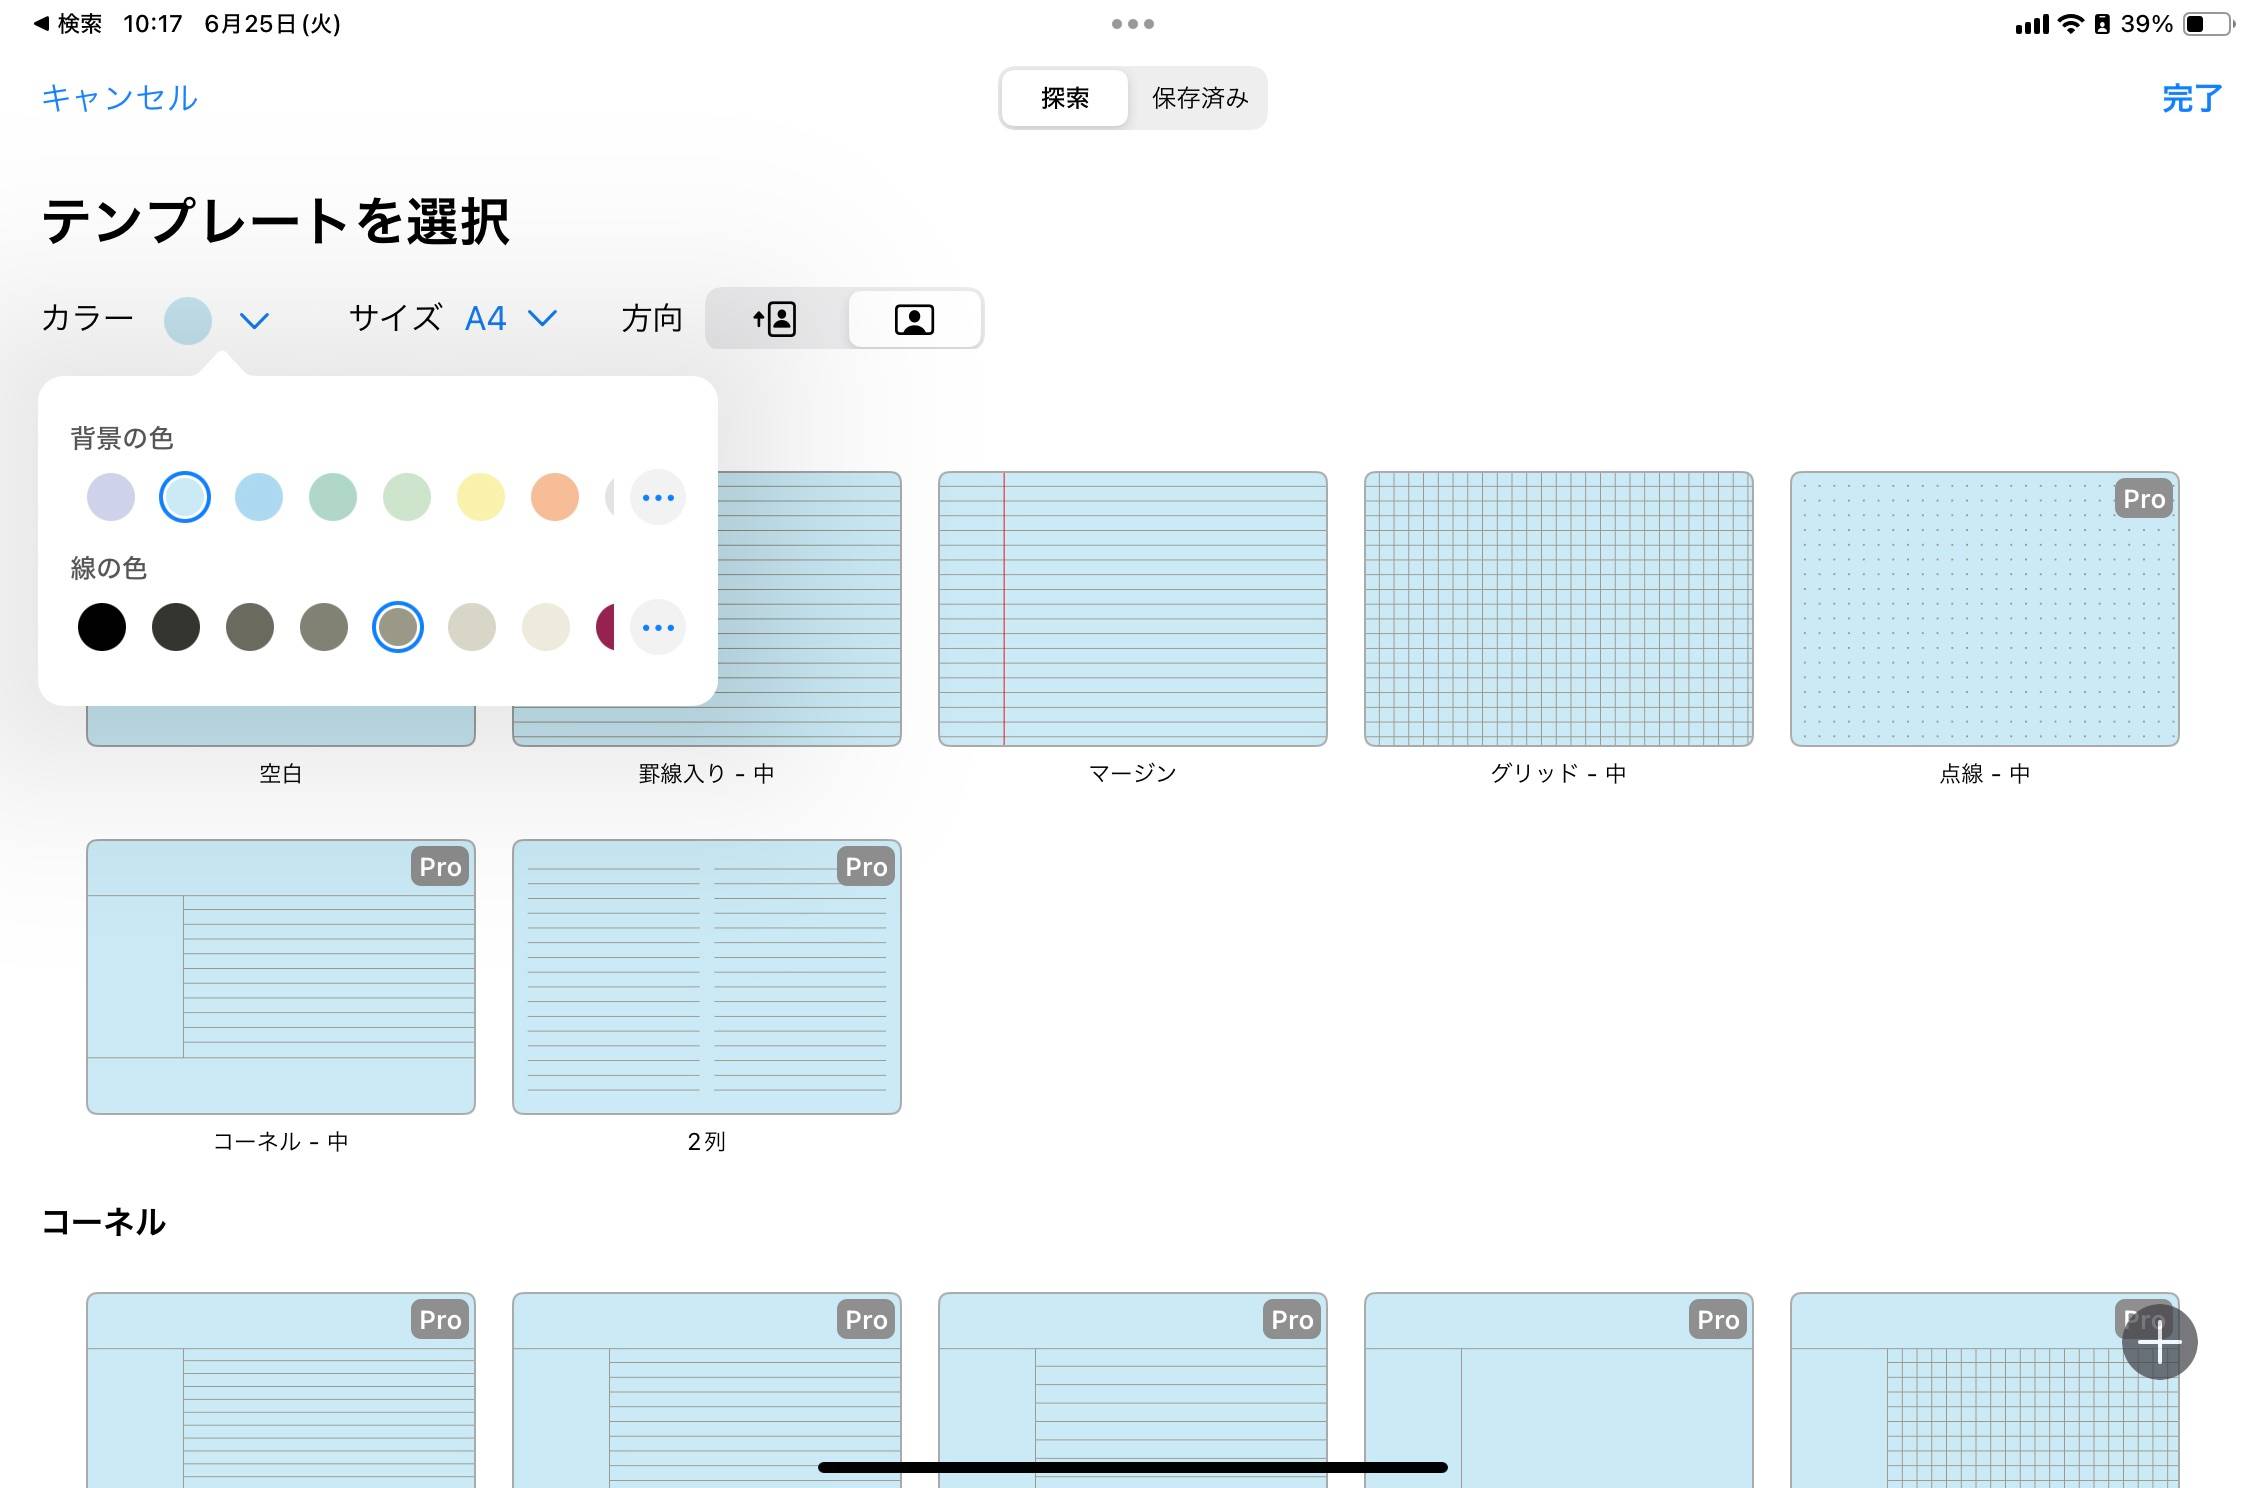This screenshot has height=1488, width=2266.
Task: Open the サイズ A4 dropdown
Action: click(x=511, y=318)
